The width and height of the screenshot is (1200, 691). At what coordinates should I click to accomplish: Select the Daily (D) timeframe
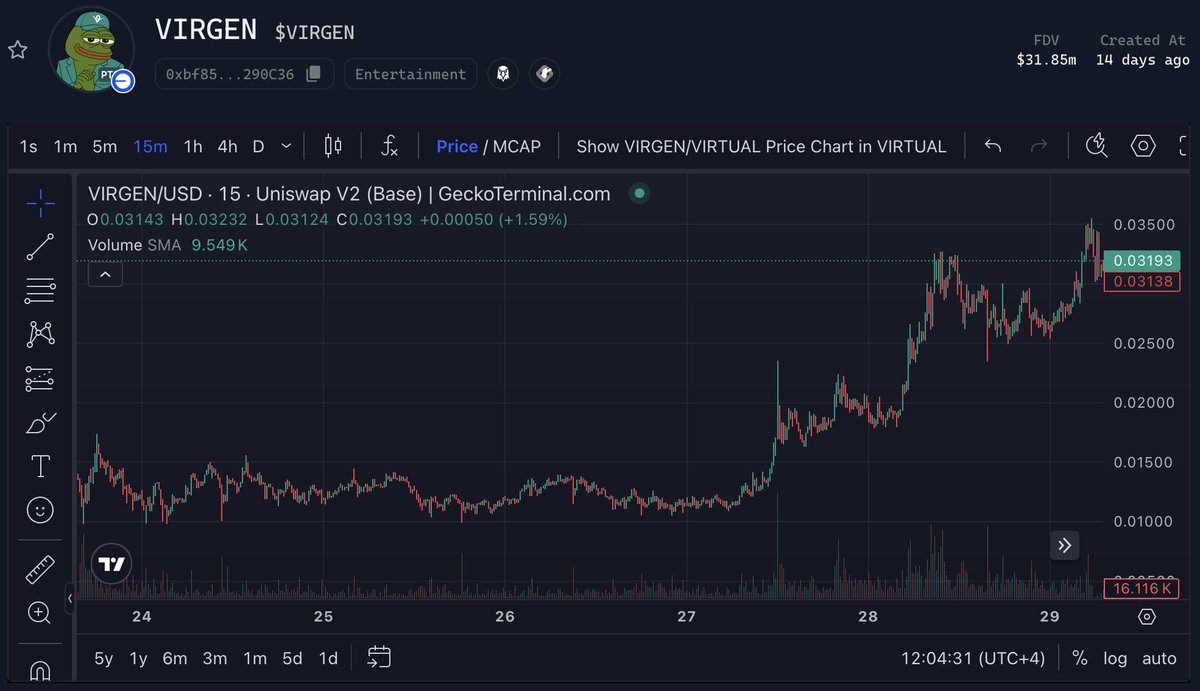tap(257, 146)
